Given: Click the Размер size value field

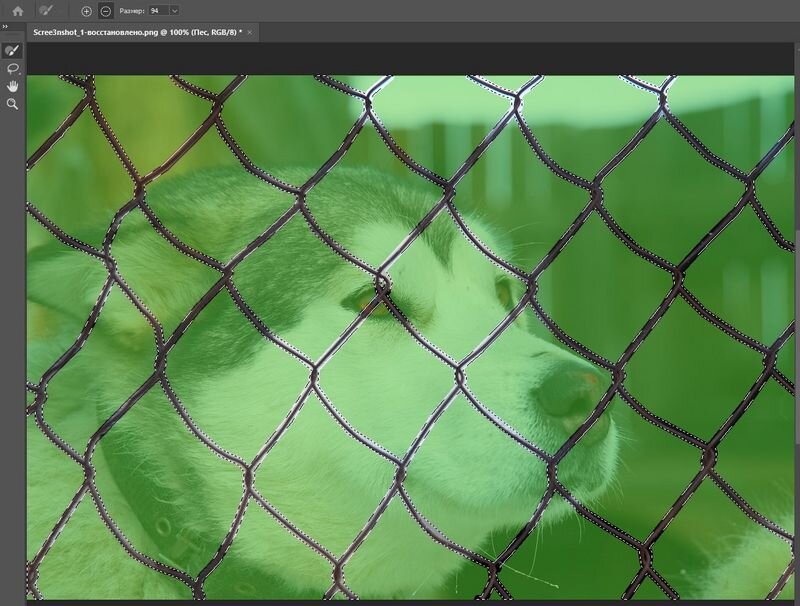Looking at the screenshot, I should [x=159, y=11].
